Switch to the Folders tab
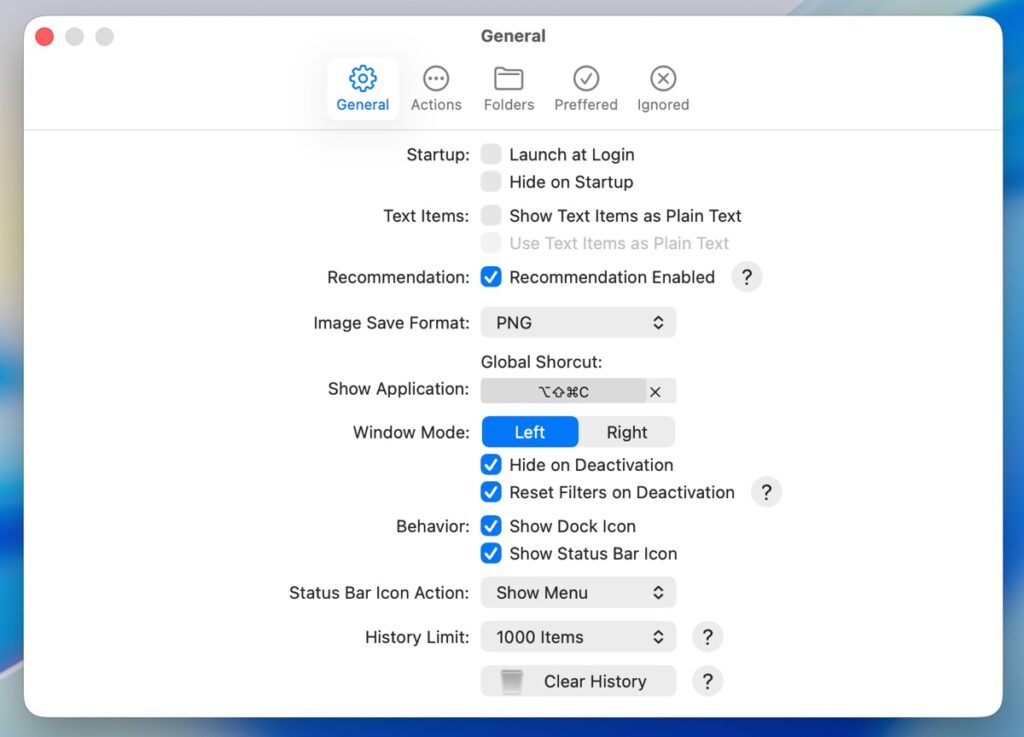 pos(508,88)
